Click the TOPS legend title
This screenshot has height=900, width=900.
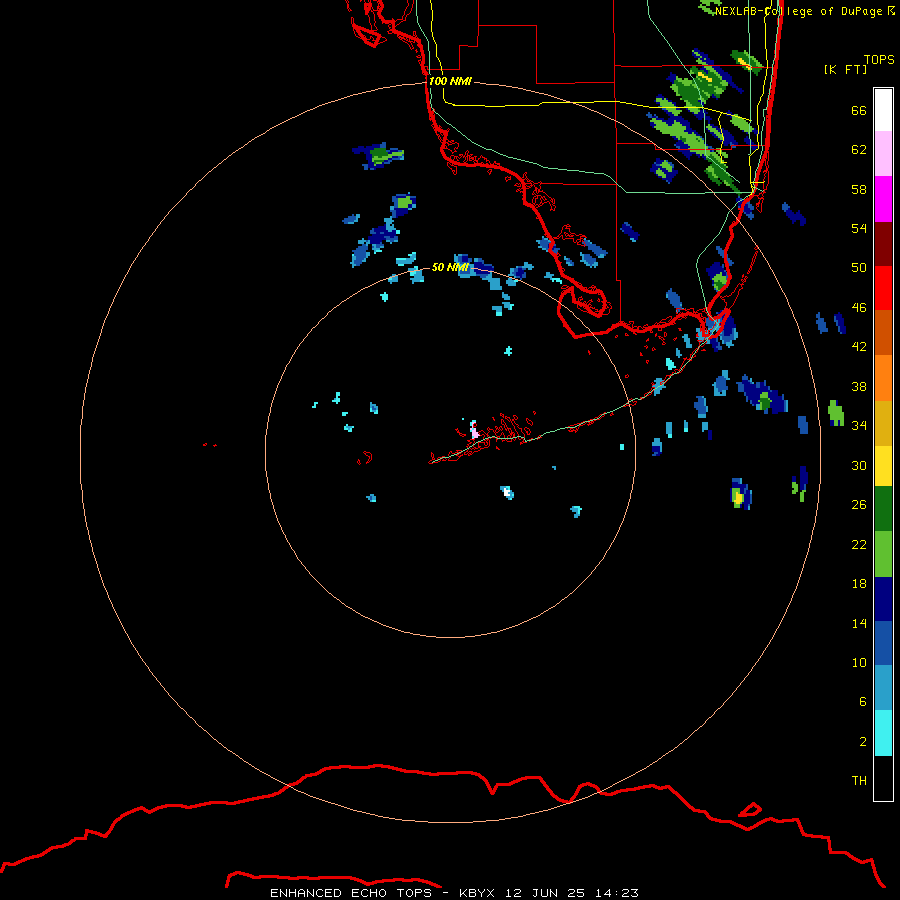(x=879, y=59)
